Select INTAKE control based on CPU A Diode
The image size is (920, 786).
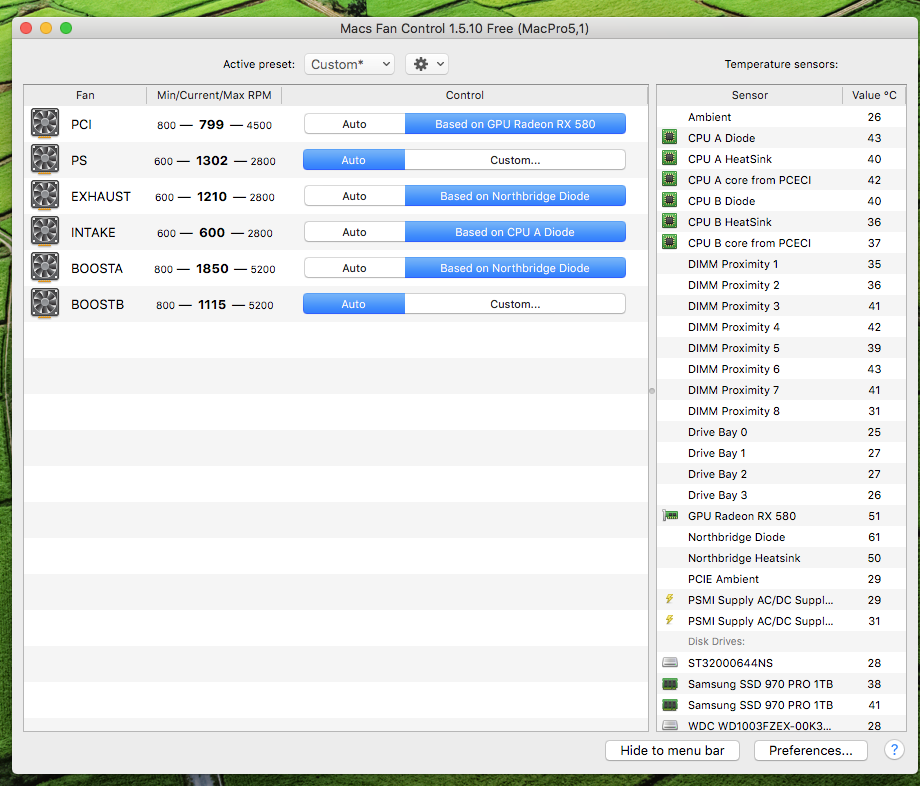point(515,232)
